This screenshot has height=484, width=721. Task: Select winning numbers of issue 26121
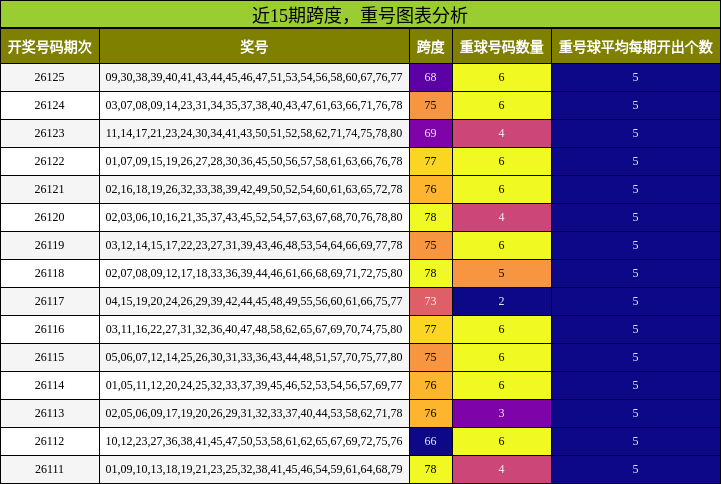254,189
